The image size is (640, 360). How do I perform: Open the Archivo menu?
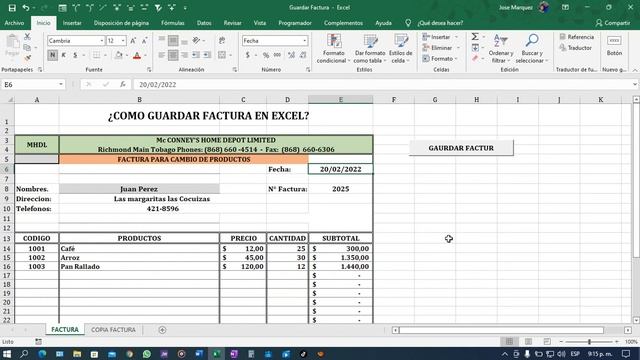14,23
